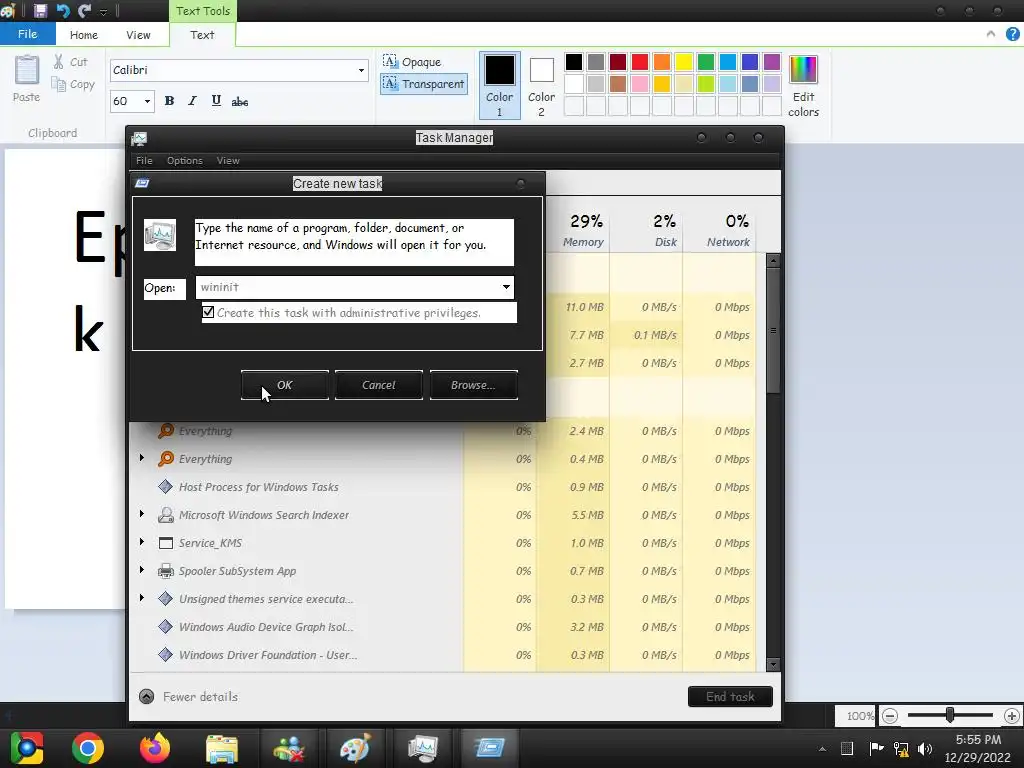This screenshot has width=1024, height=768.
Task: Click the Undo arrow in quick access bar
Action: (x=63, y=10)
